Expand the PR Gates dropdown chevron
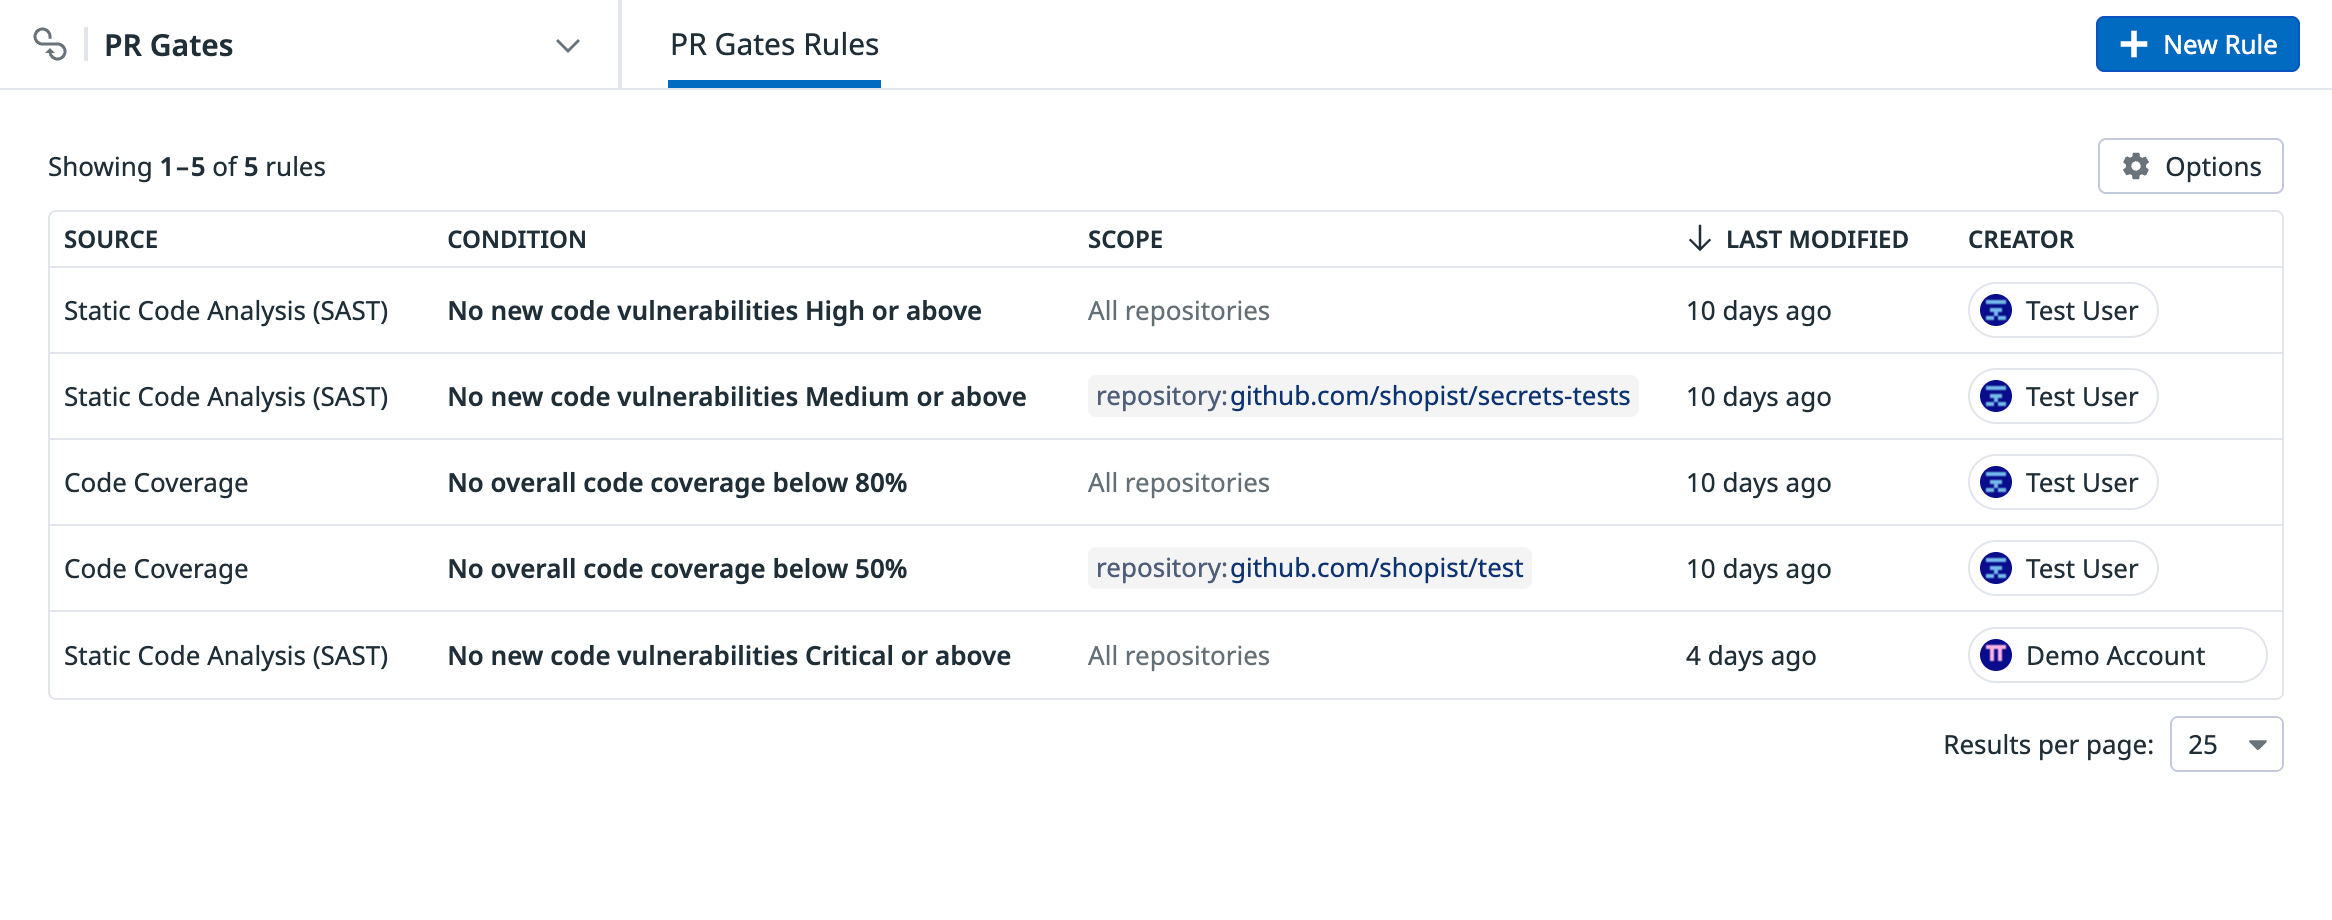This screenshot has height=920, width=2332. coord(568,46)
